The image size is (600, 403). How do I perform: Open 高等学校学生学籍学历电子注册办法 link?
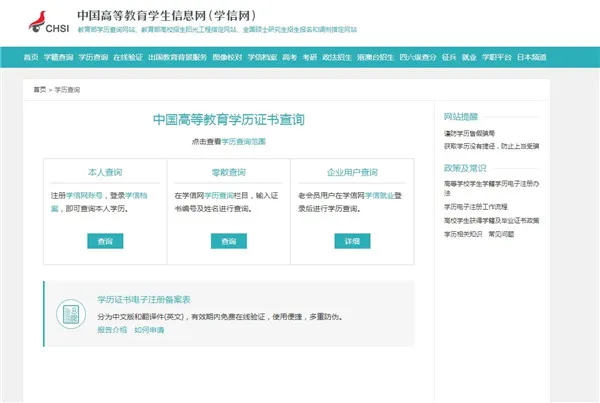[491, 188]
